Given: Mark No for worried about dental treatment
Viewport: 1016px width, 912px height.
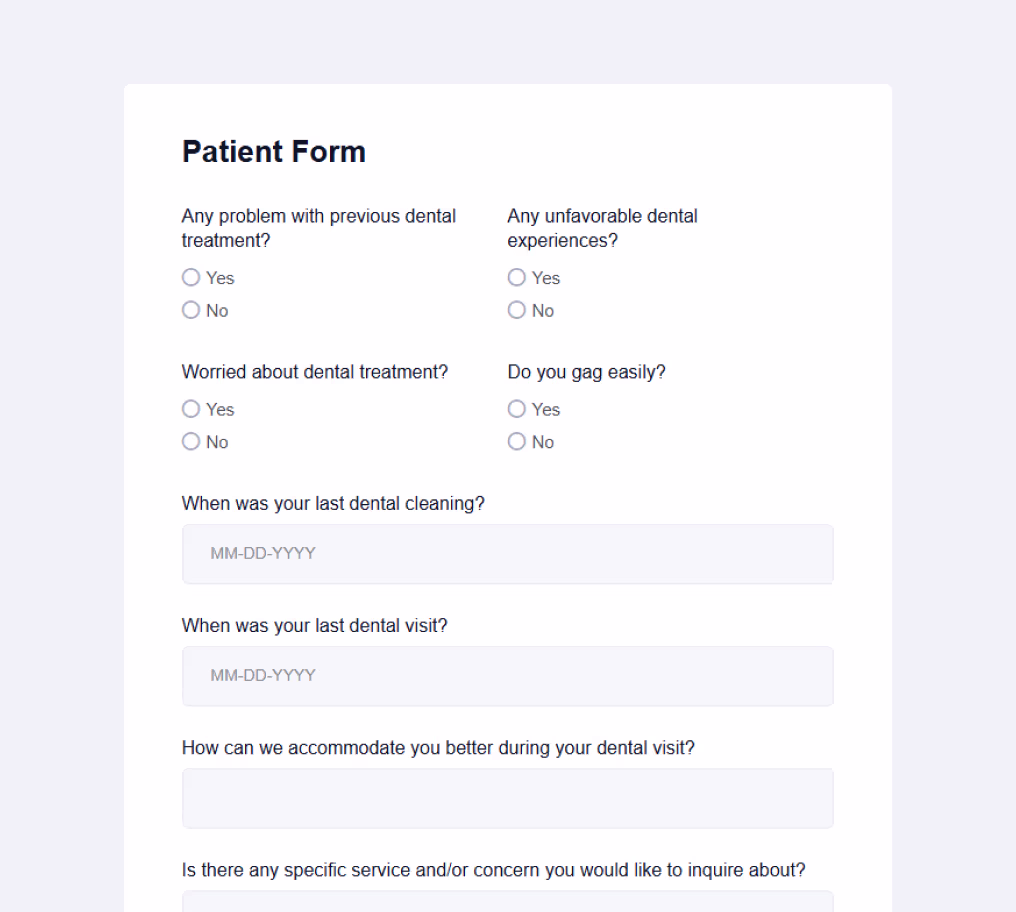Looking at the screenshot, I should 190,441.
